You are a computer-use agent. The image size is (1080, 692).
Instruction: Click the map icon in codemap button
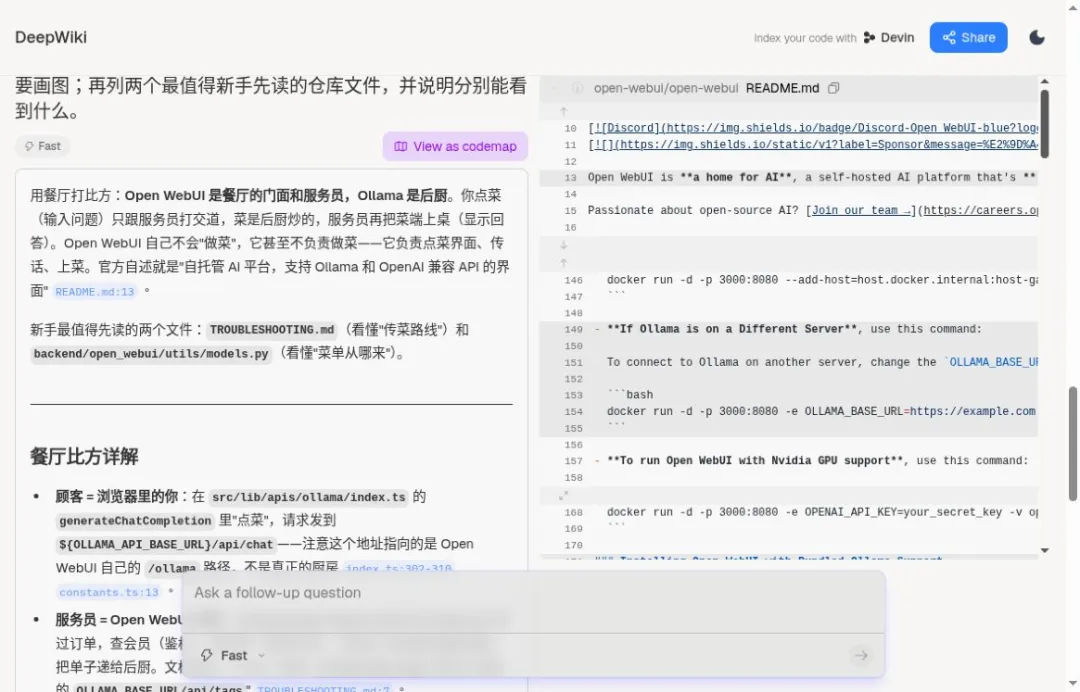[400, 146]
